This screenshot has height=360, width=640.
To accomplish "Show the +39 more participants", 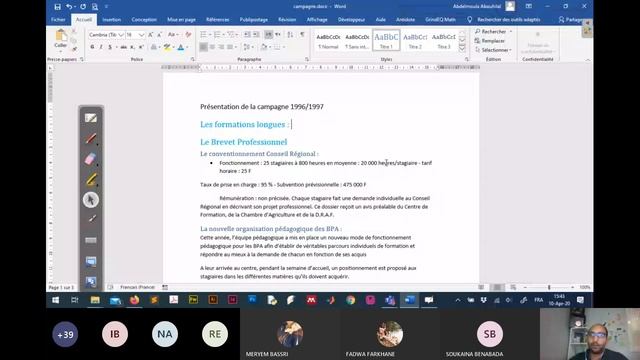I will coord(65,334).
